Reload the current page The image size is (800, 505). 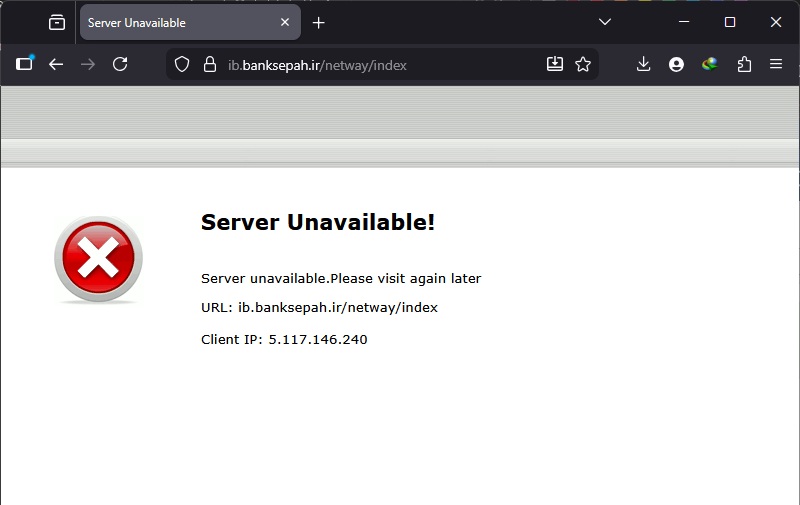point(120,64)
